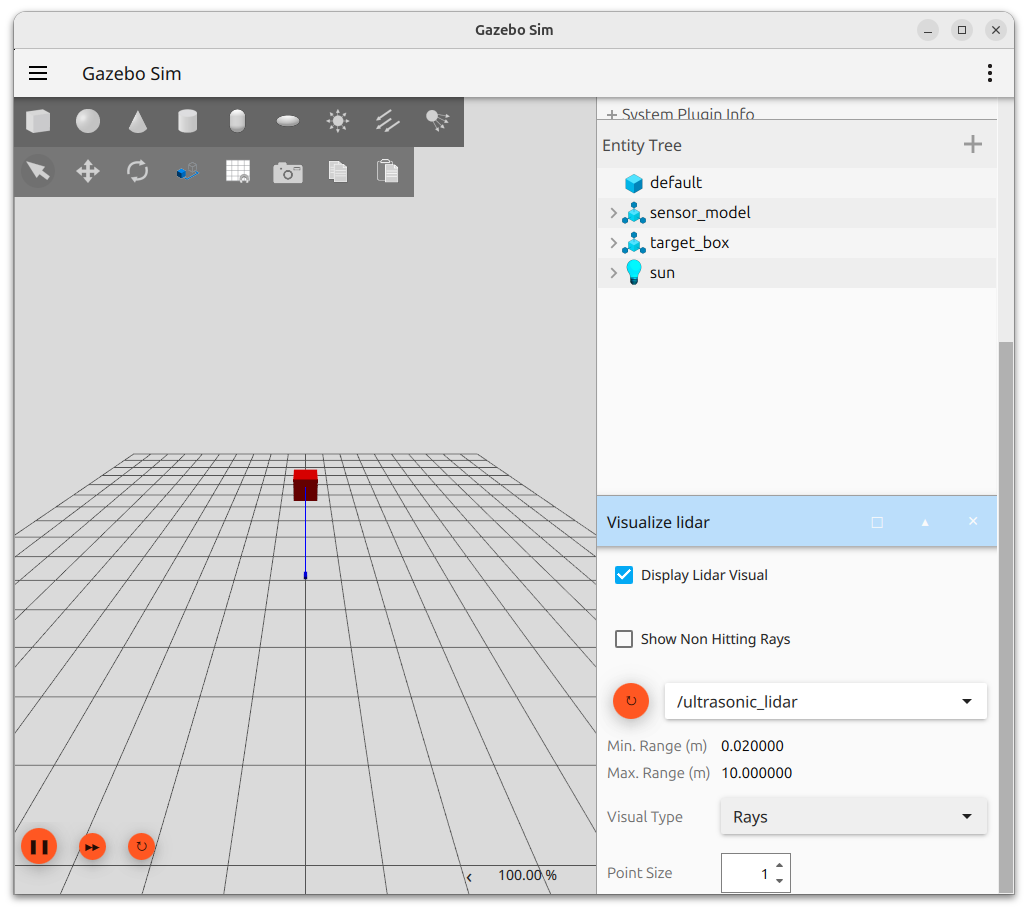Insert a capsule shape

point(237,121)
